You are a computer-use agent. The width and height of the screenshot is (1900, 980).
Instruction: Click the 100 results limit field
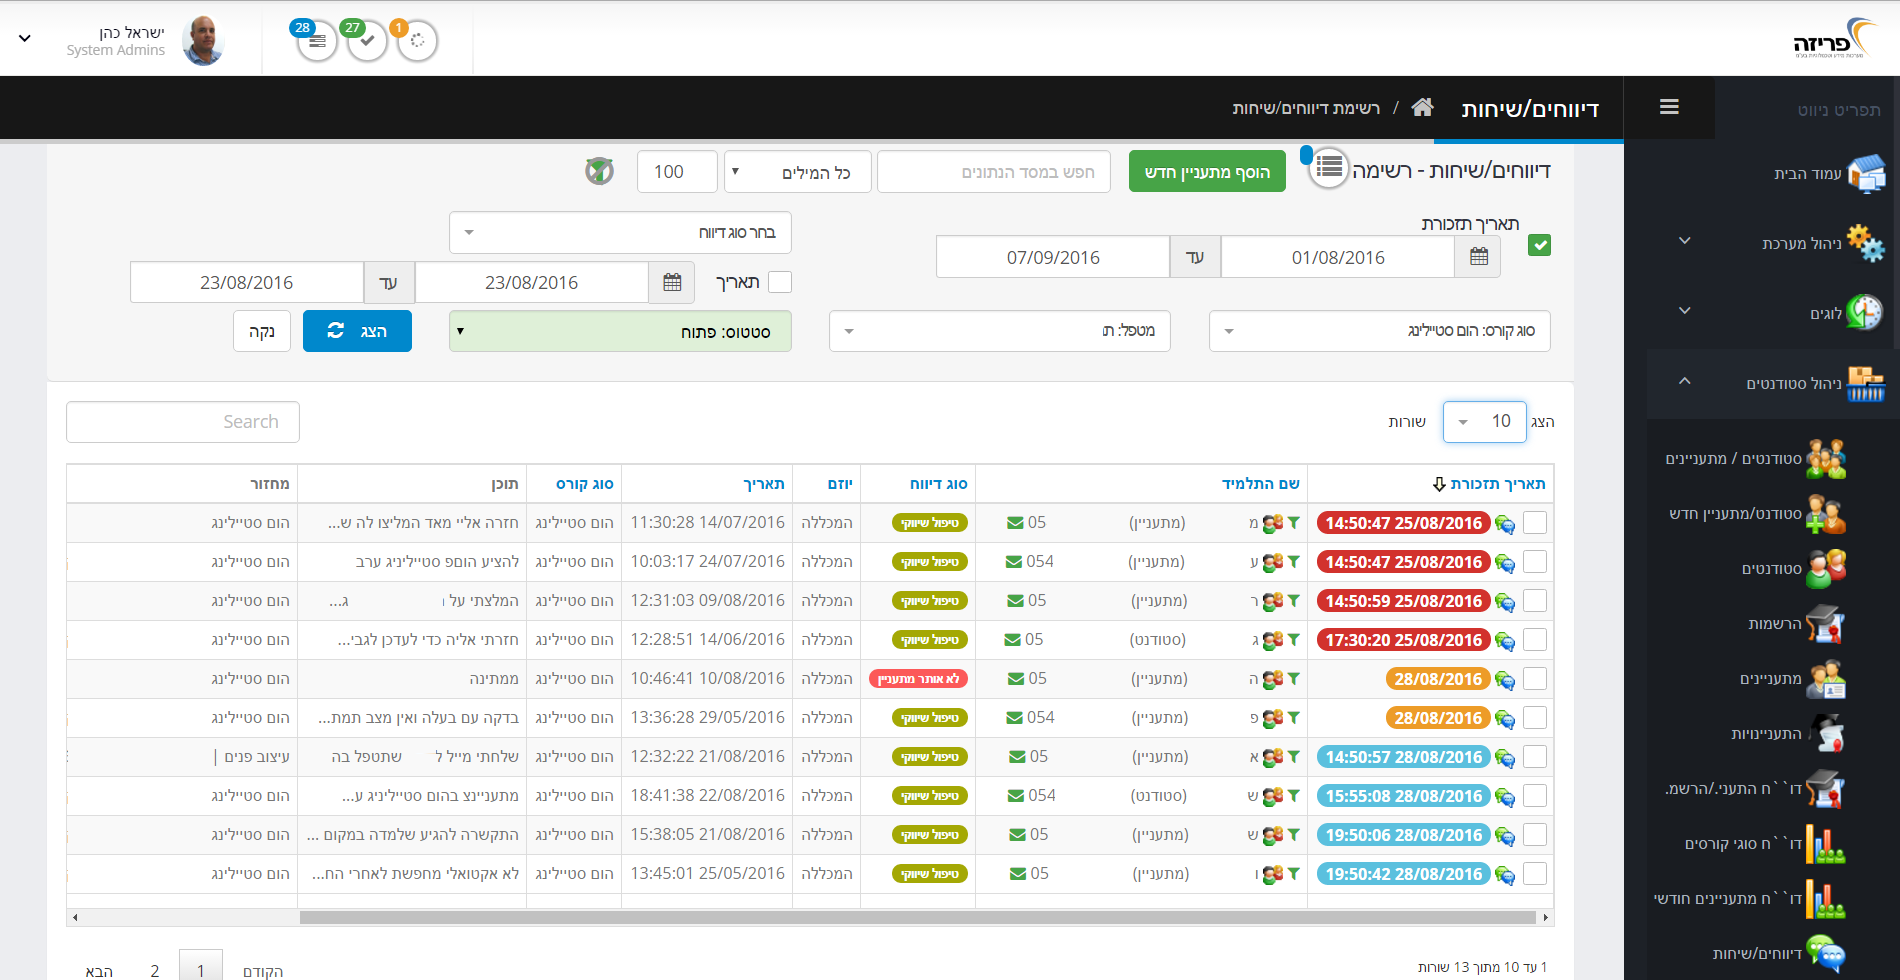point(677,172)
